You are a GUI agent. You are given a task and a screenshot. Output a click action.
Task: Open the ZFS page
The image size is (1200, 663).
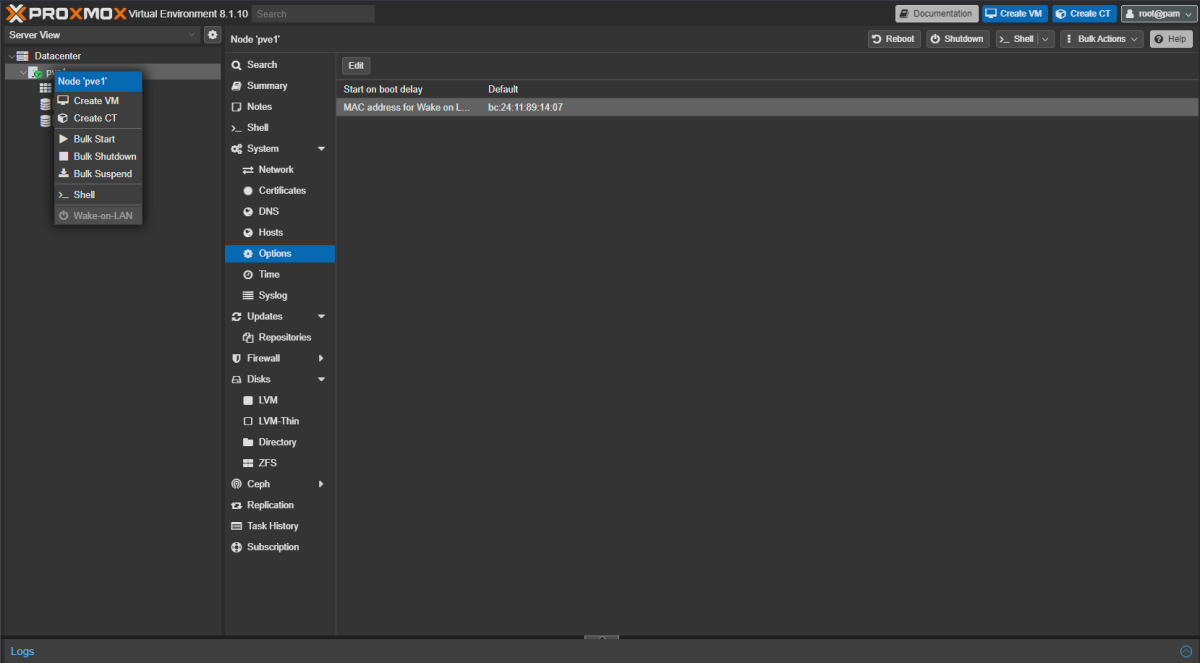[280, 463]
